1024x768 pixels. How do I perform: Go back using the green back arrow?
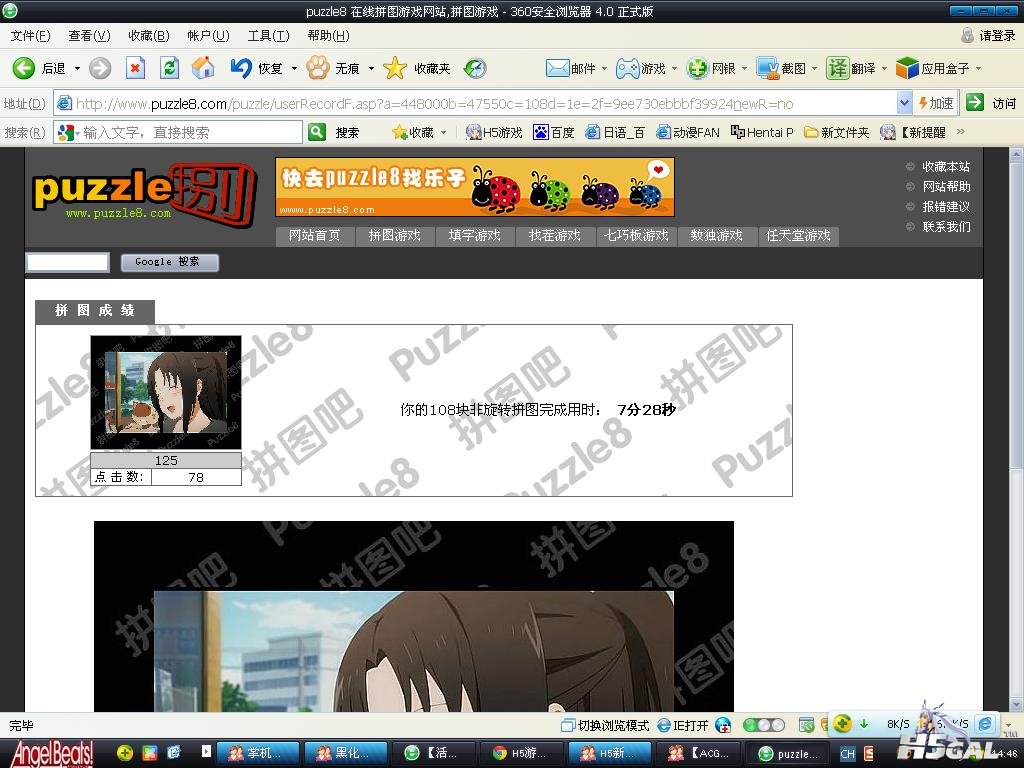(24, 68)
